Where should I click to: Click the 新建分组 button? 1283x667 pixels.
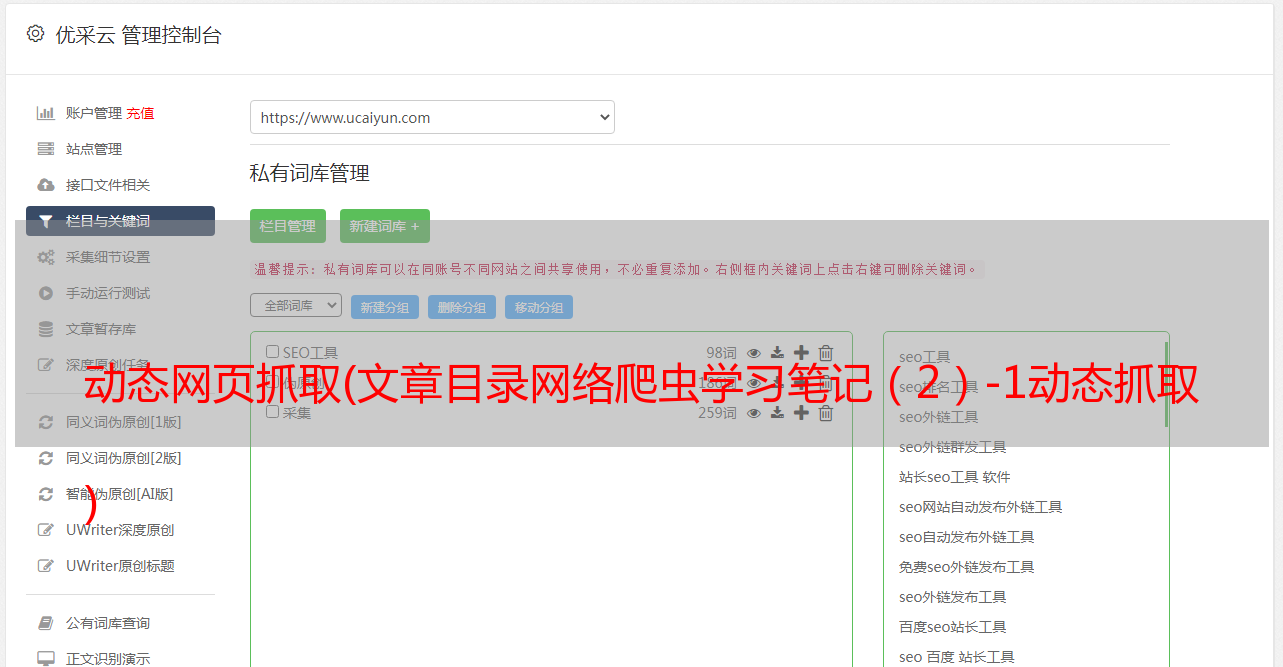point(385,307)
